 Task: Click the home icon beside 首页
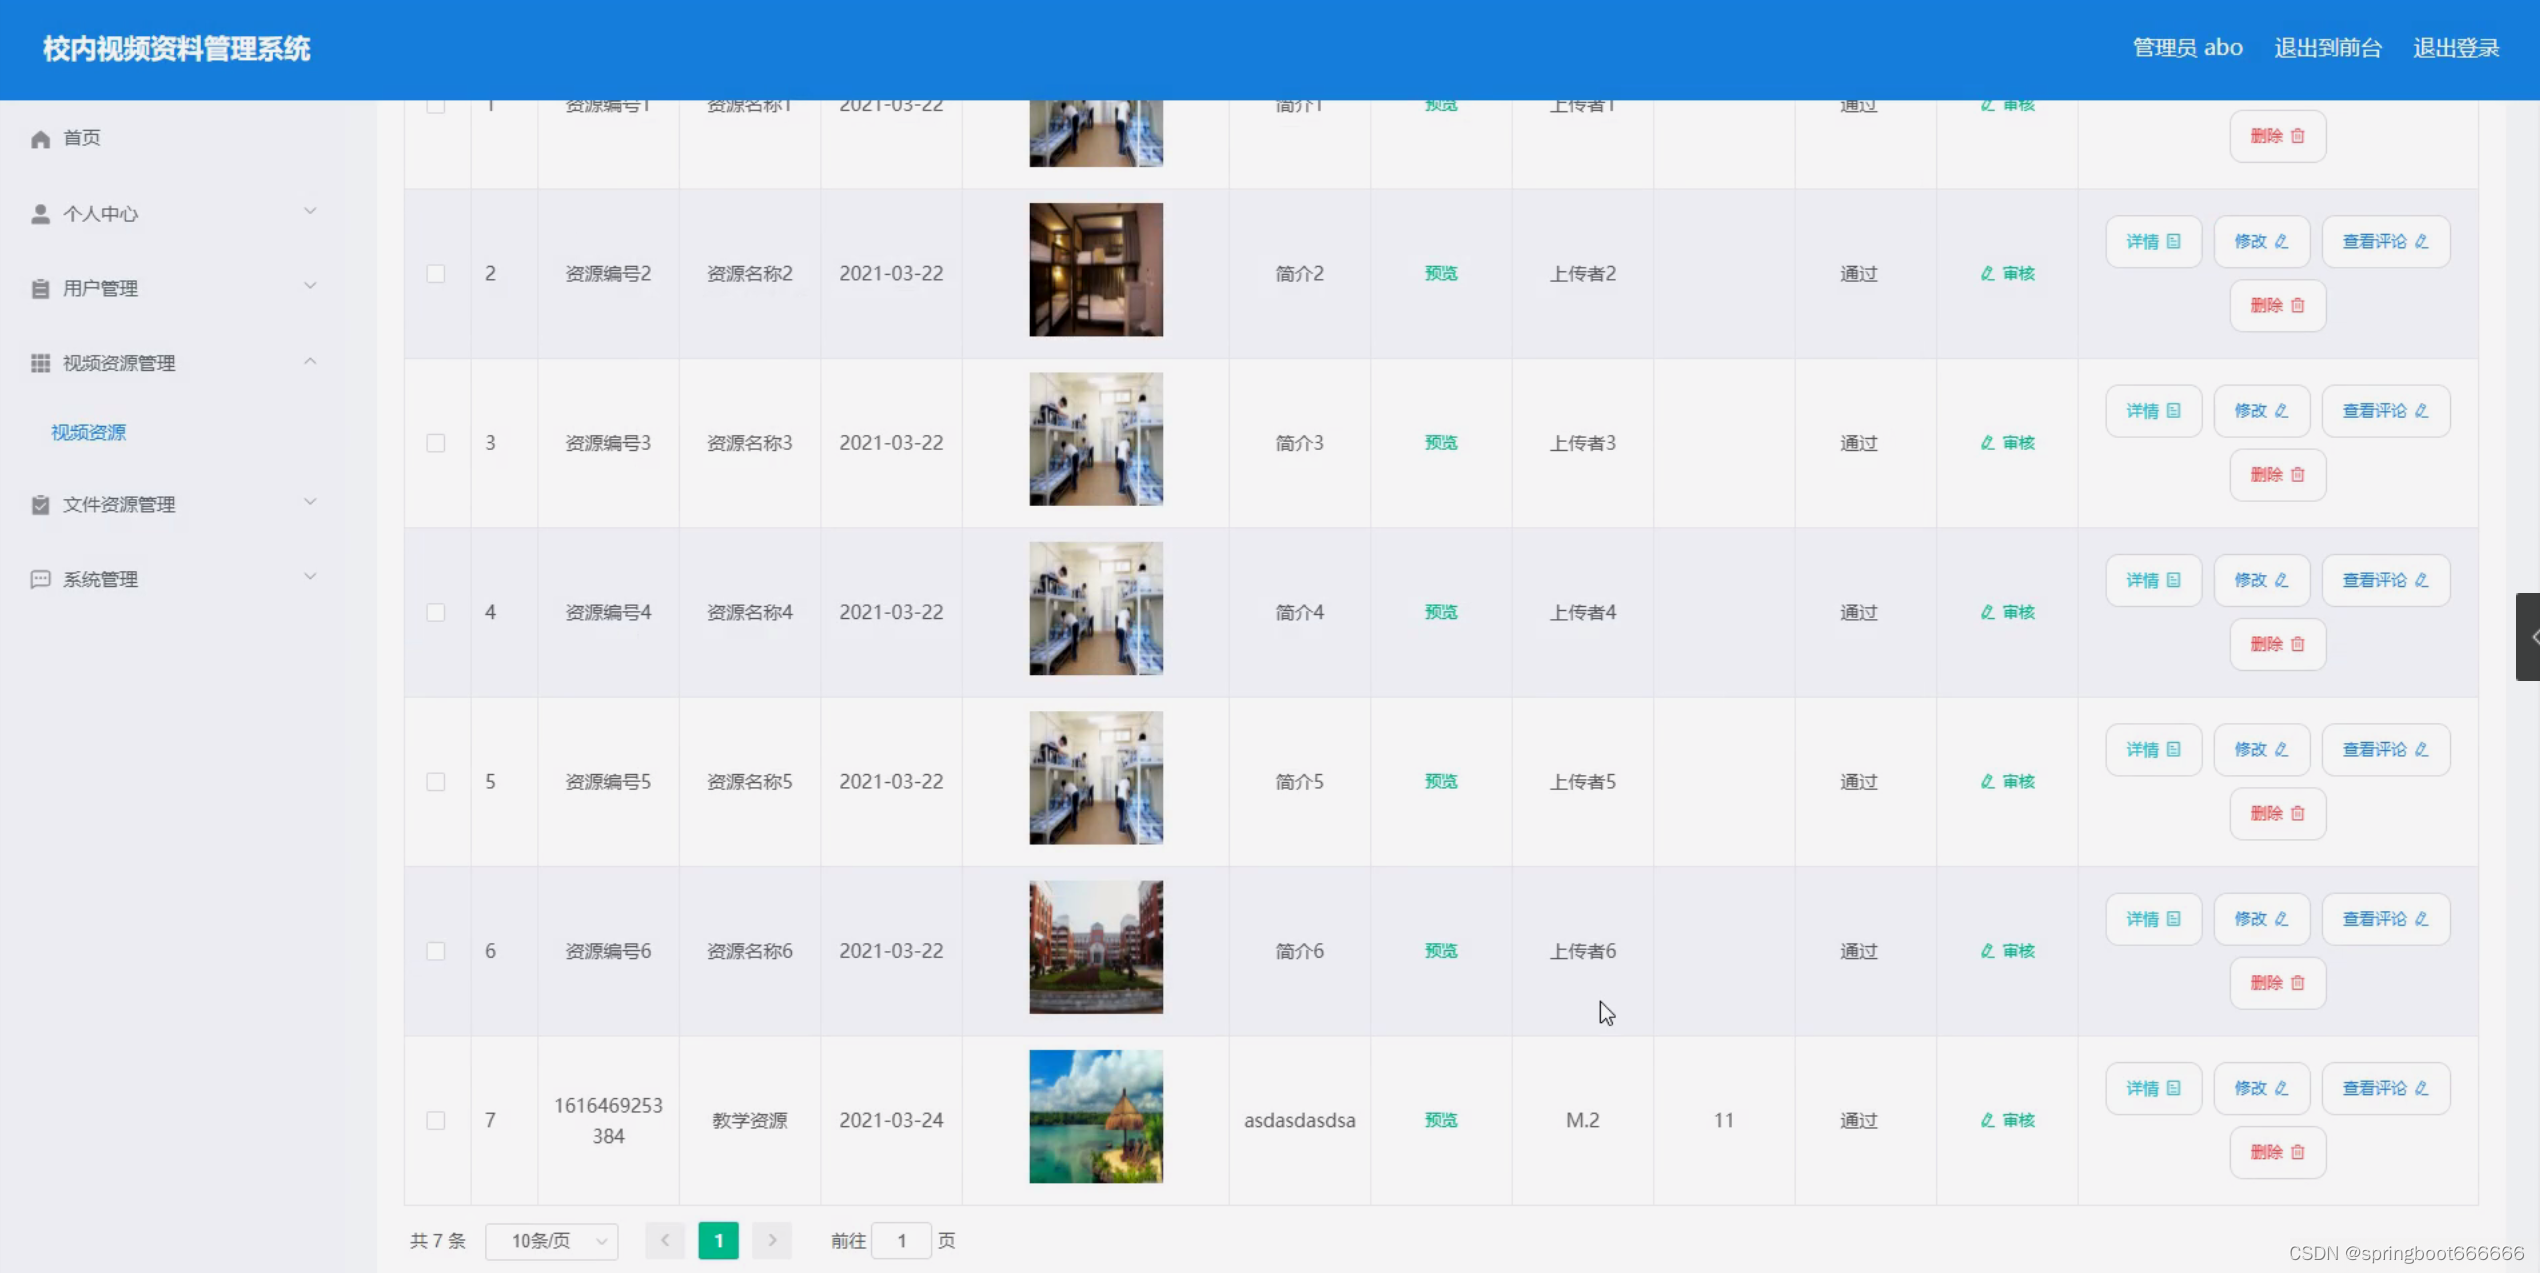click(40, 139)
